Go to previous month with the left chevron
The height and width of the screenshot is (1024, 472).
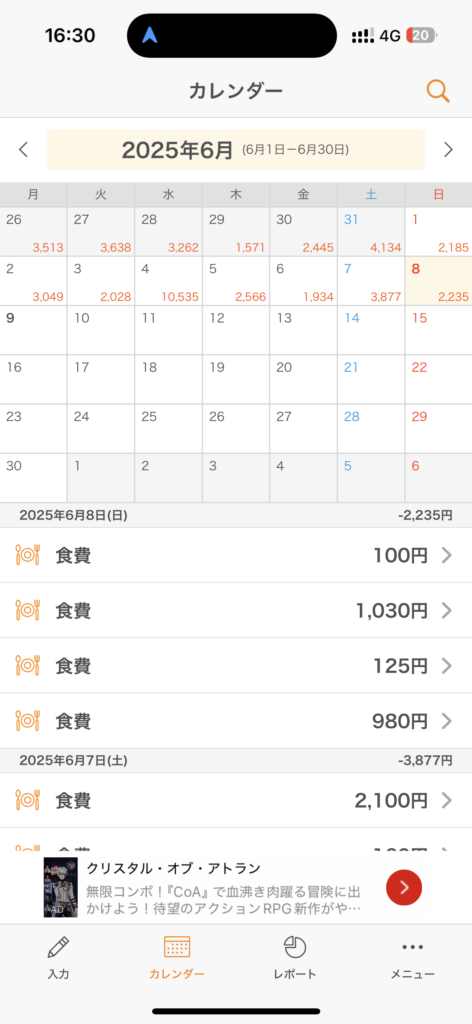tap(24, 150)
